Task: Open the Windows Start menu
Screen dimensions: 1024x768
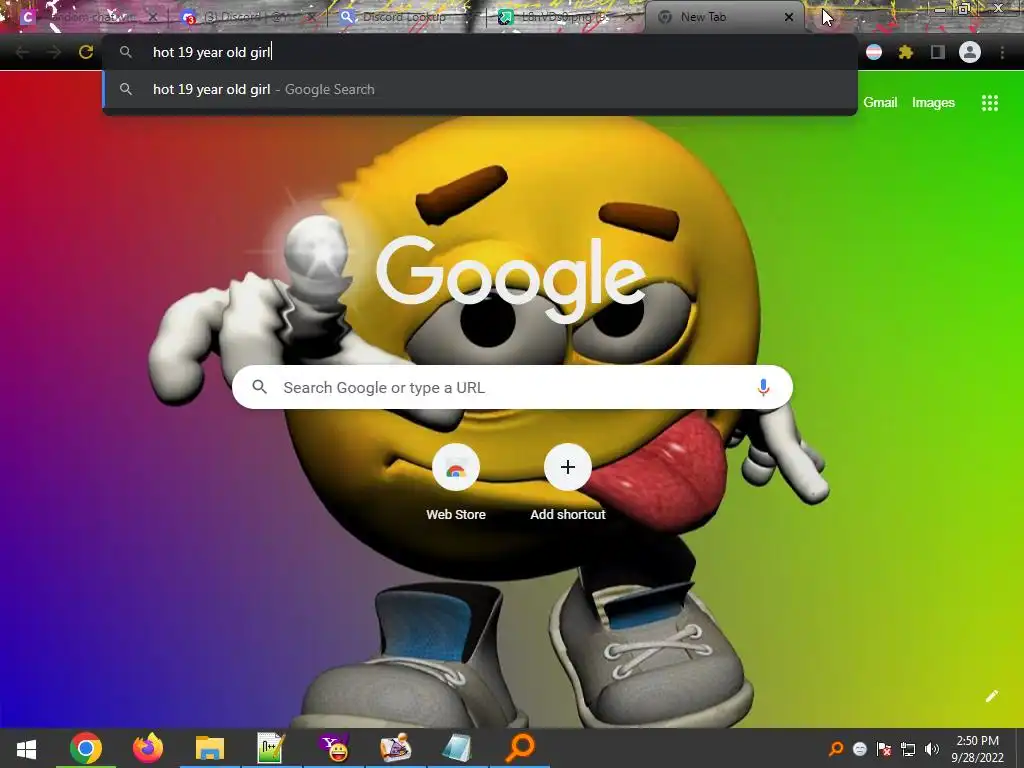Action: 27,748
